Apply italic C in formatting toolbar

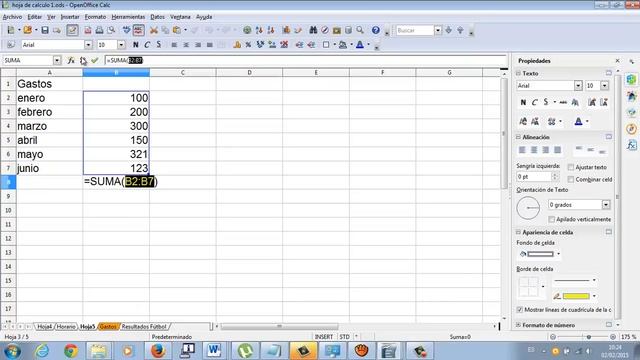pos(147,45)
